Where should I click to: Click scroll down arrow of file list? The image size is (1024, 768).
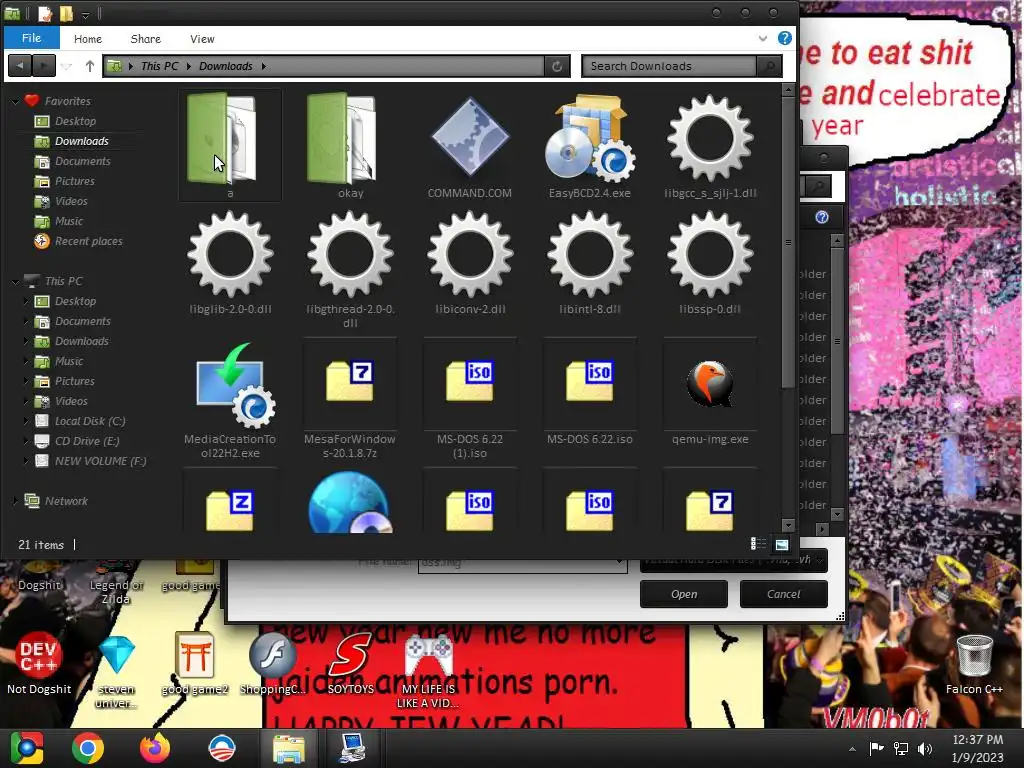788,525
